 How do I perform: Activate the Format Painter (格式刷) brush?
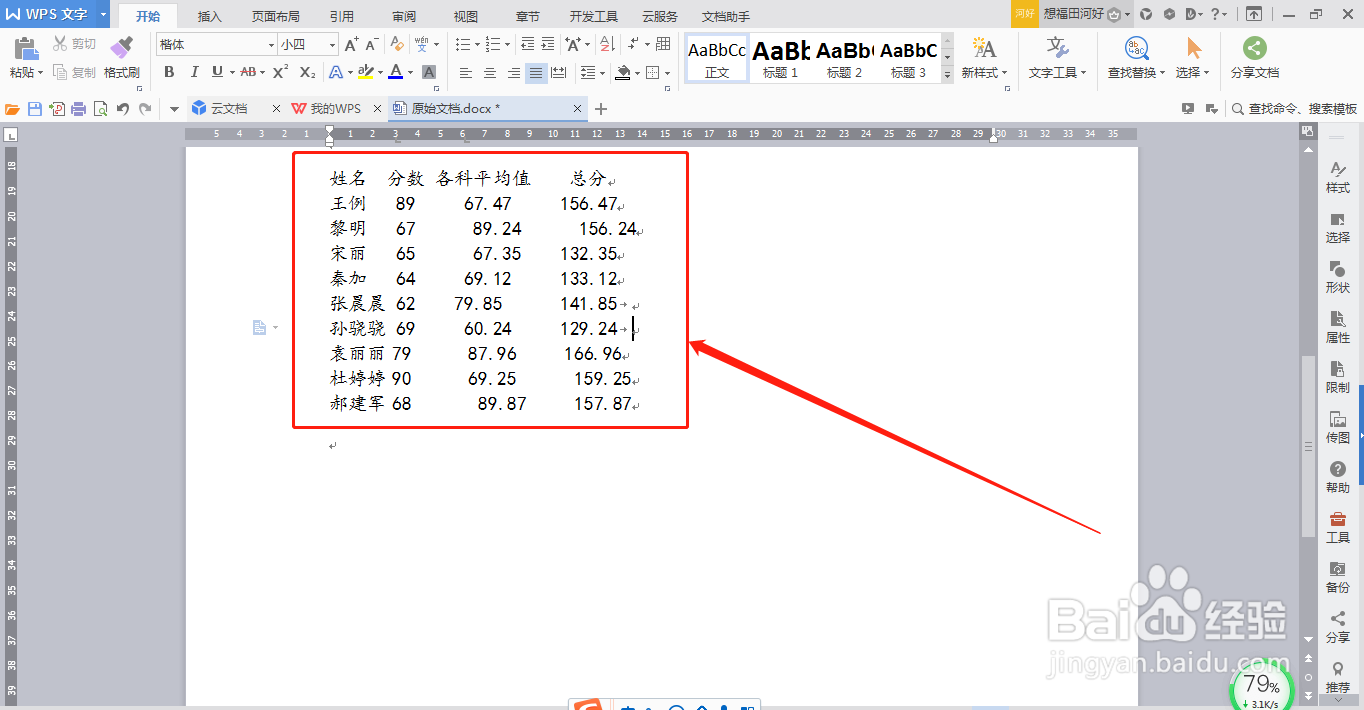[121, 58]
